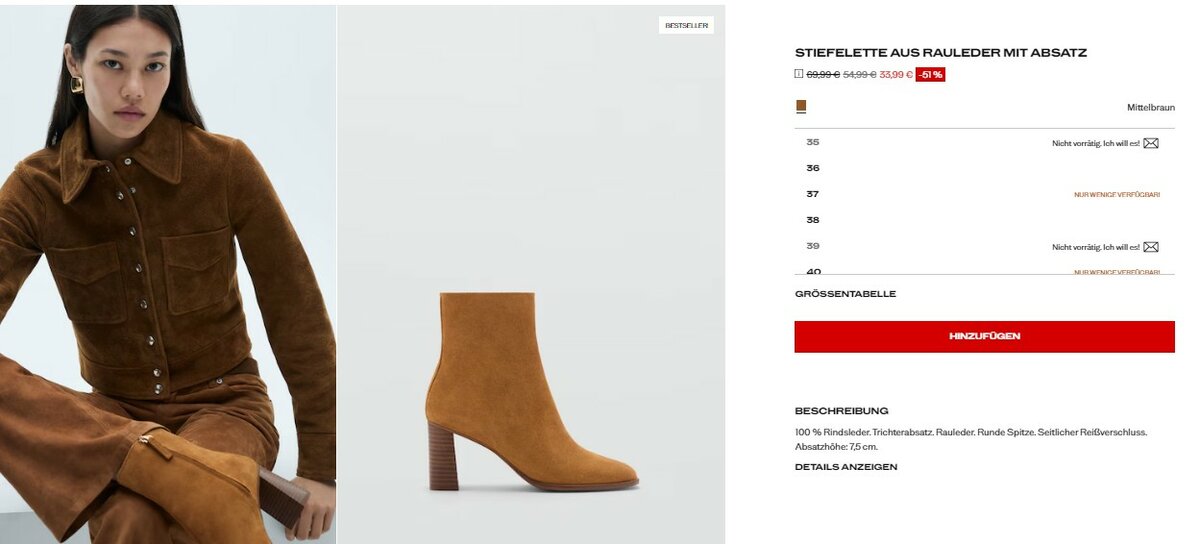Viewport: 1200px width, 544px height.
Task: Click envelope icon next to size 35
Action: (1151, 143)
